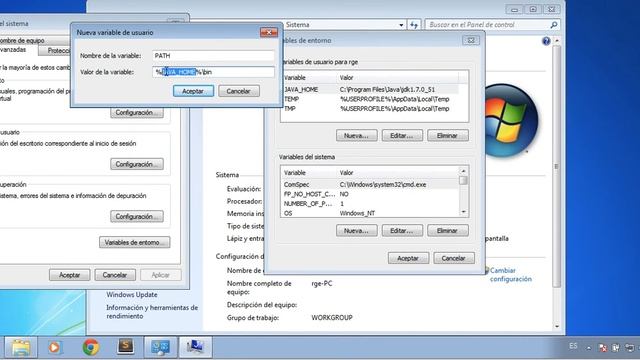The image size is (640, 360).
Task: Close the Variables de entorno window
Action: [x=471, y=40]
